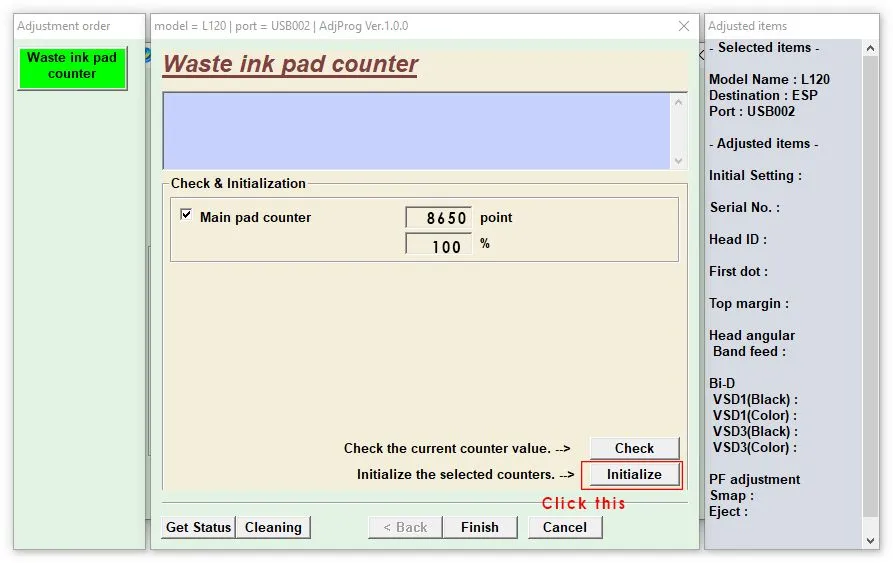Click the Initialize button
Image resolution: width=893 pixels, height=563 pixels.
point(634,474)
